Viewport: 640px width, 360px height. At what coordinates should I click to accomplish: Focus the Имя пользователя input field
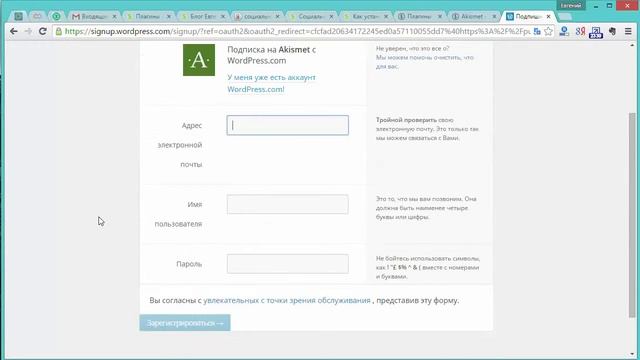[x=288, y=204]
